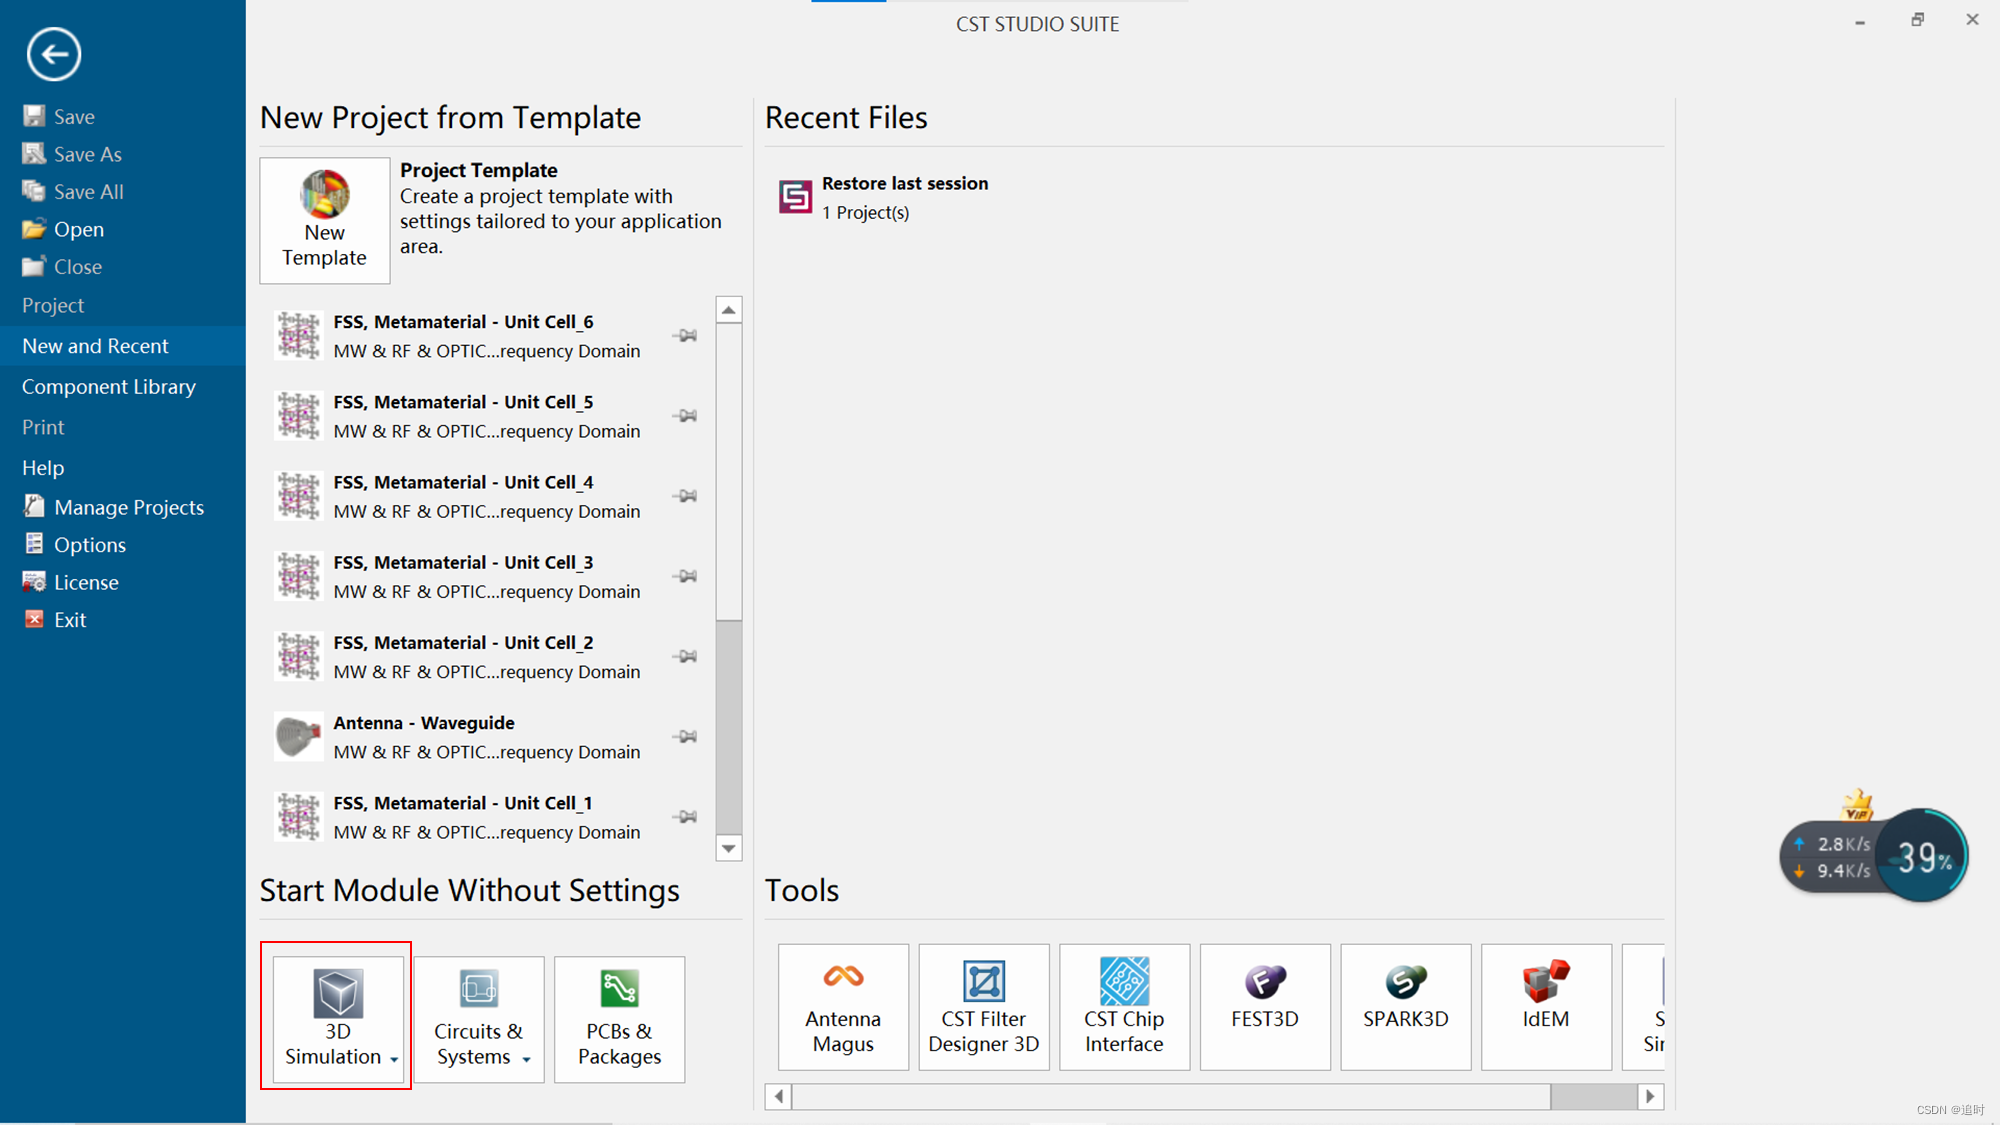Expand 3D Simulation dropdown arrow
Image resolution: width=2000 pixels, height=1125 pixels.
(x=394, y=1059)
